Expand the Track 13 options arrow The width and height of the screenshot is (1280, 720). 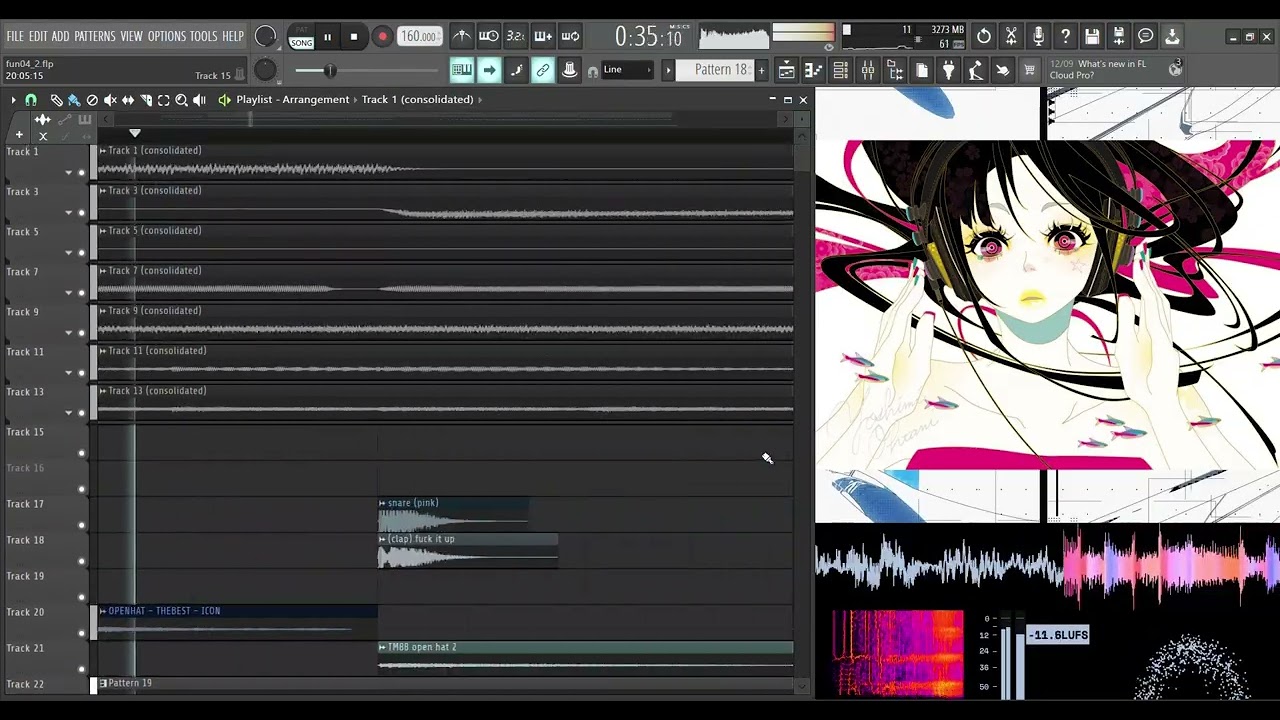point(69,412)
